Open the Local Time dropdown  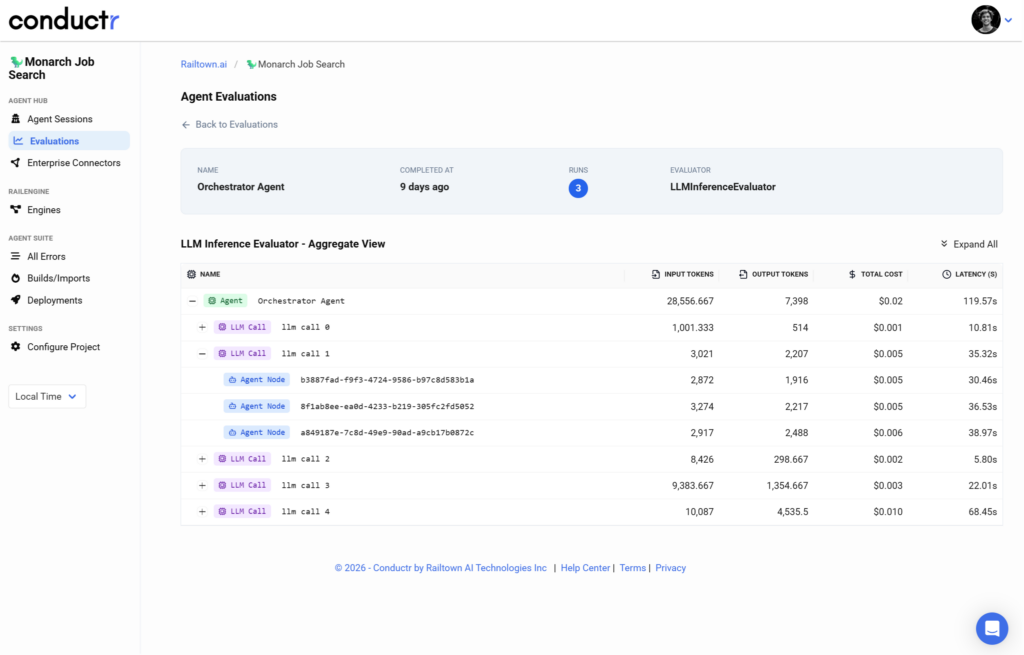[47, 397]
